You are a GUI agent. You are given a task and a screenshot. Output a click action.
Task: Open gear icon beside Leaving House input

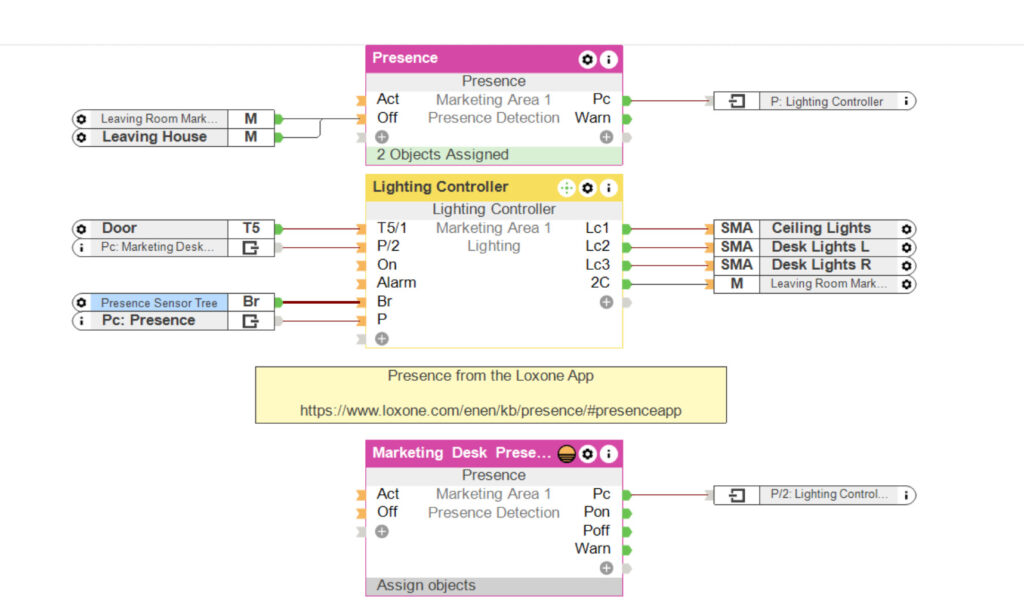(x=81, y=138)
